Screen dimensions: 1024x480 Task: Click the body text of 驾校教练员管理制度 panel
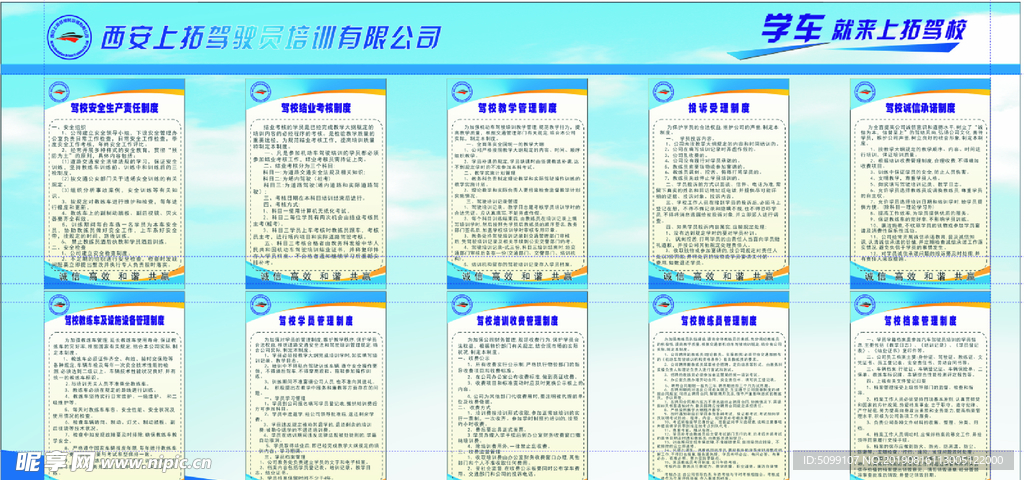(718, 407)
